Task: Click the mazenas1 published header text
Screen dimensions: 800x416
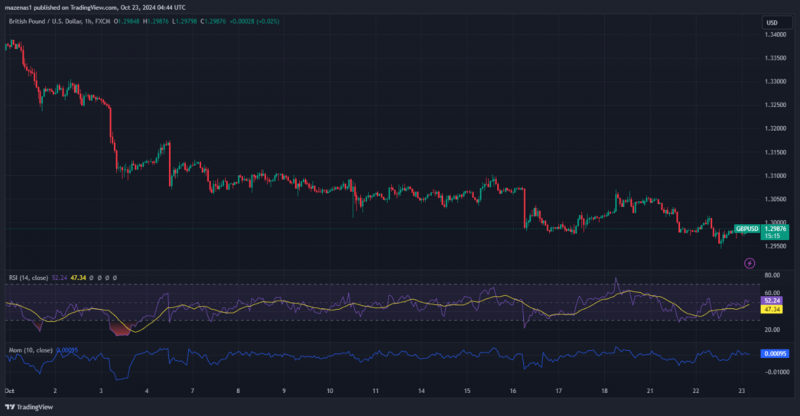Action: pos(95,8)
